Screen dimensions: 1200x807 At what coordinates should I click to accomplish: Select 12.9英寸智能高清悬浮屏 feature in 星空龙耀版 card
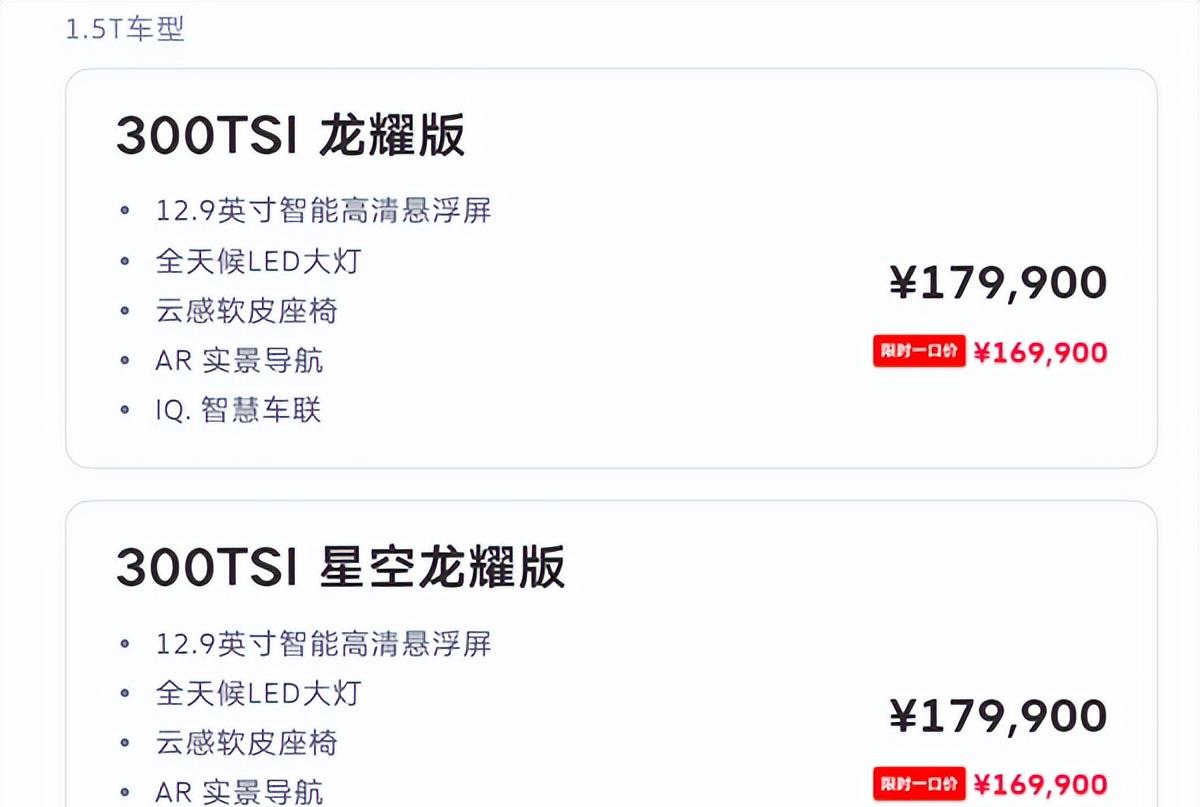click(323, 643)
